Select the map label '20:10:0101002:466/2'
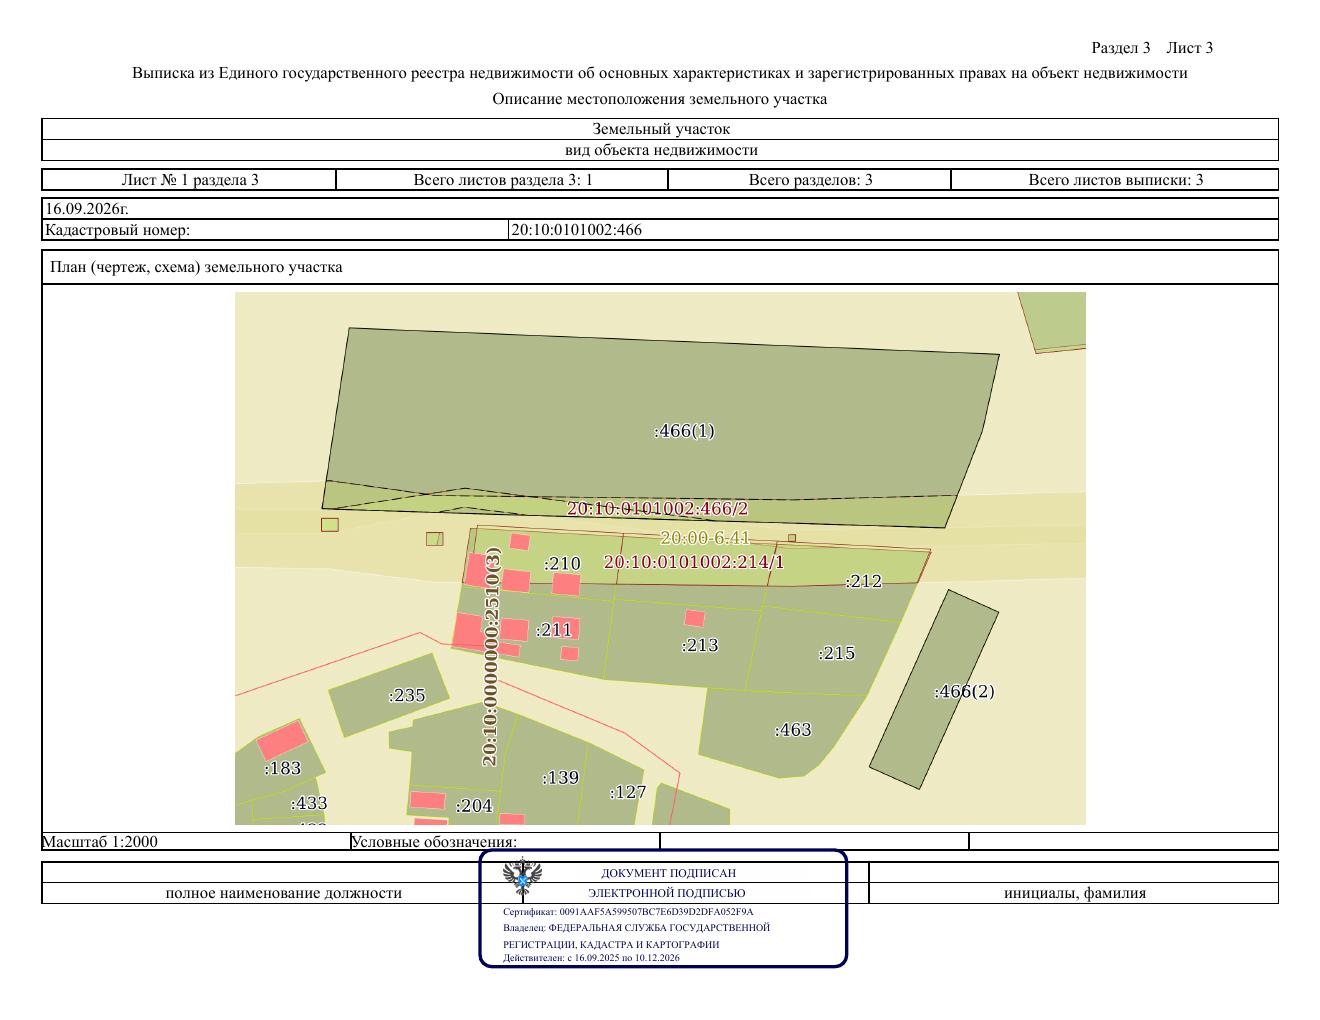The image size is (1320, 1020). (x=658, y=509)
